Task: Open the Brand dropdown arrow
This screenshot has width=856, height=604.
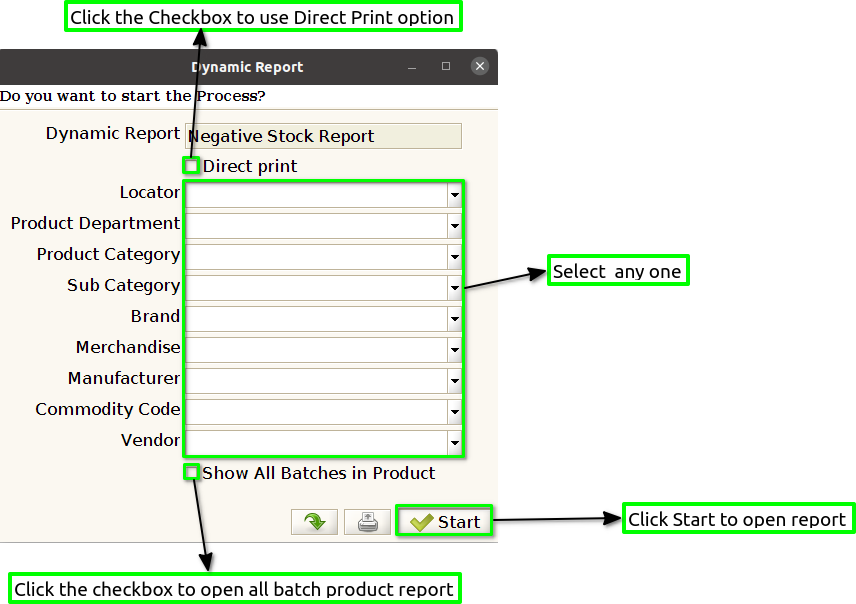Action: click(x=454, y=318)
